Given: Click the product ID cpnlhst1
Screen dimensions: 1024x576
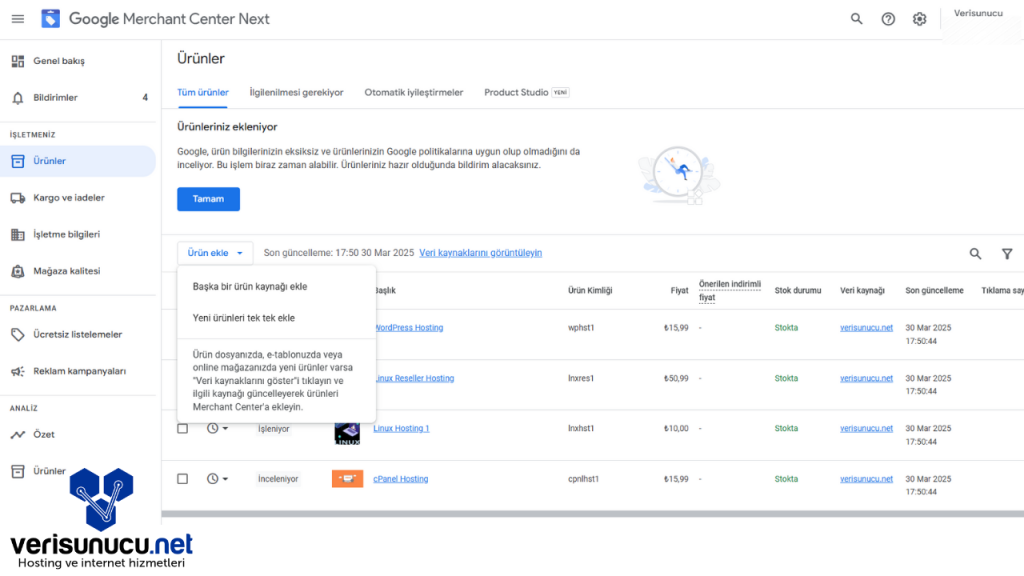Looking at the screenshot, I should click(x=583, y=479).
